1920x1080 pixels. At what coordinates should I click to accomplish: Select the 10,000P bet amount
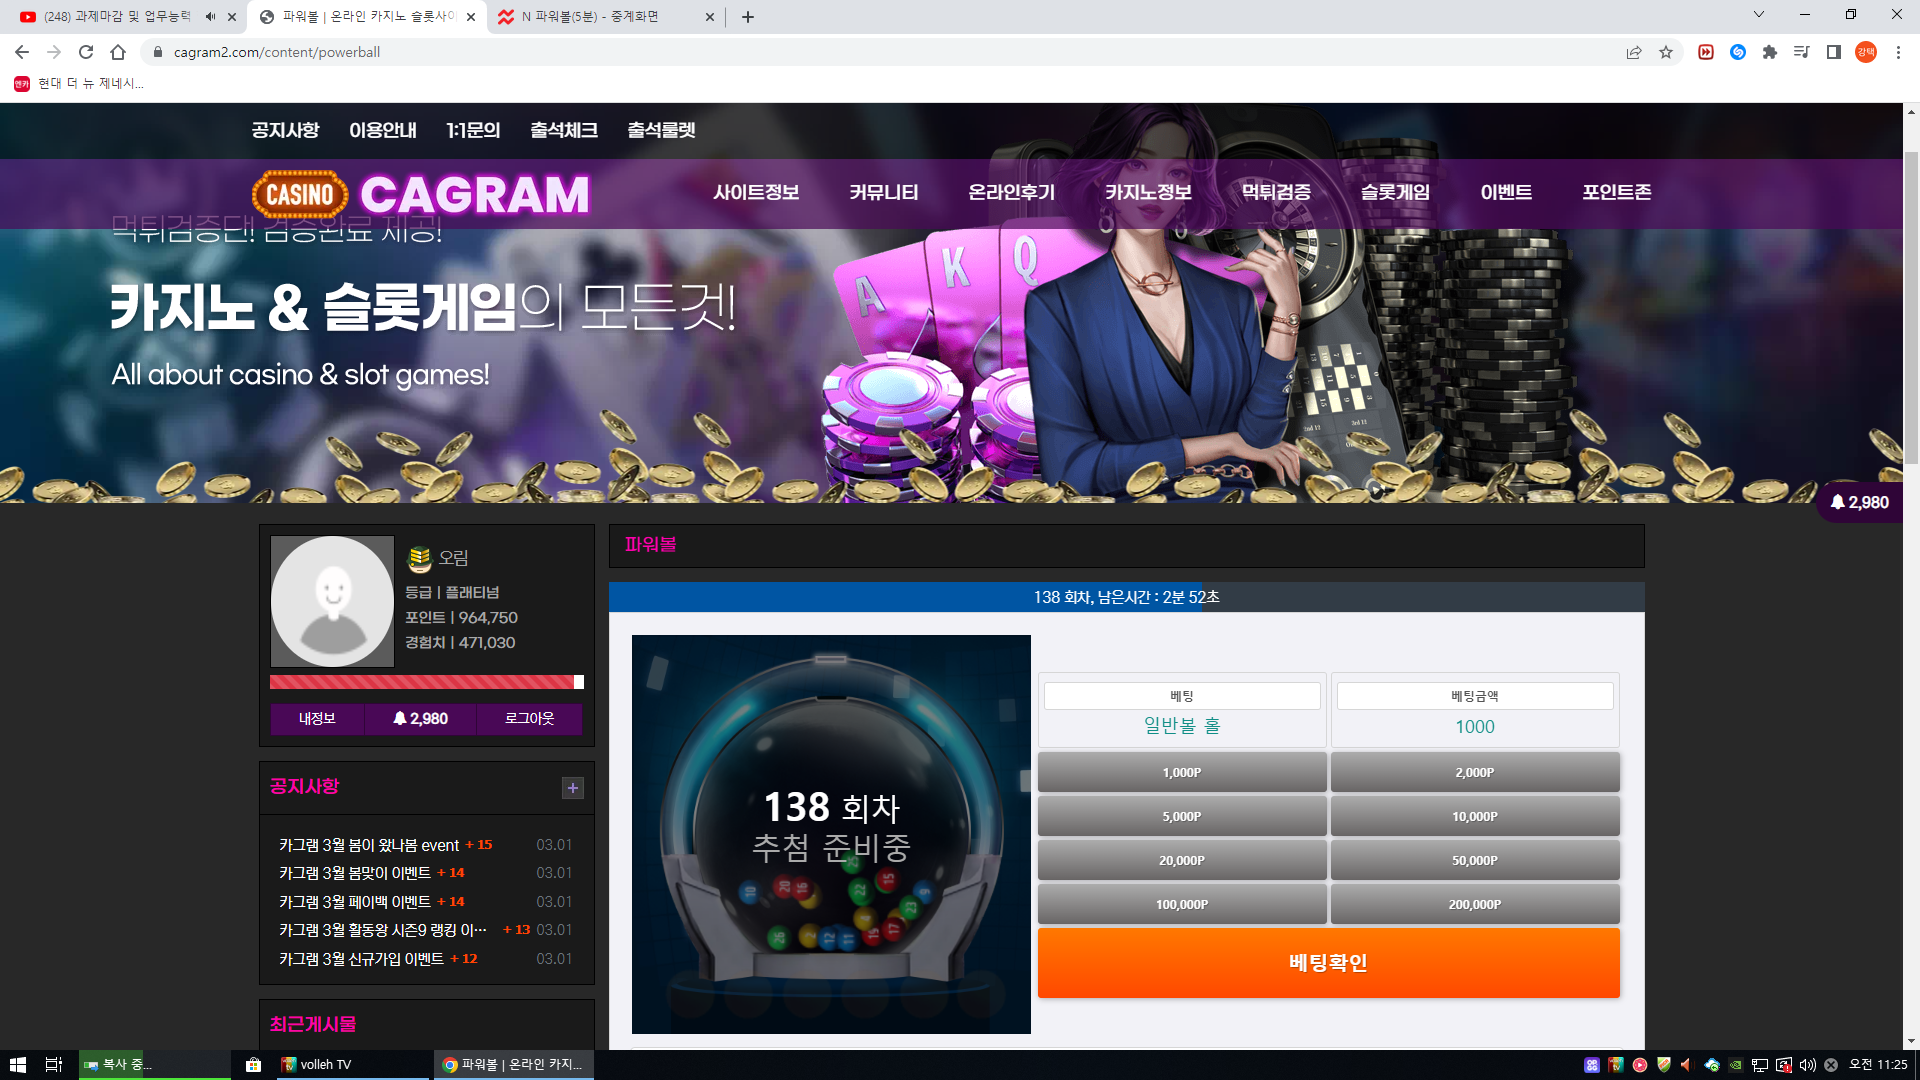1475,816
